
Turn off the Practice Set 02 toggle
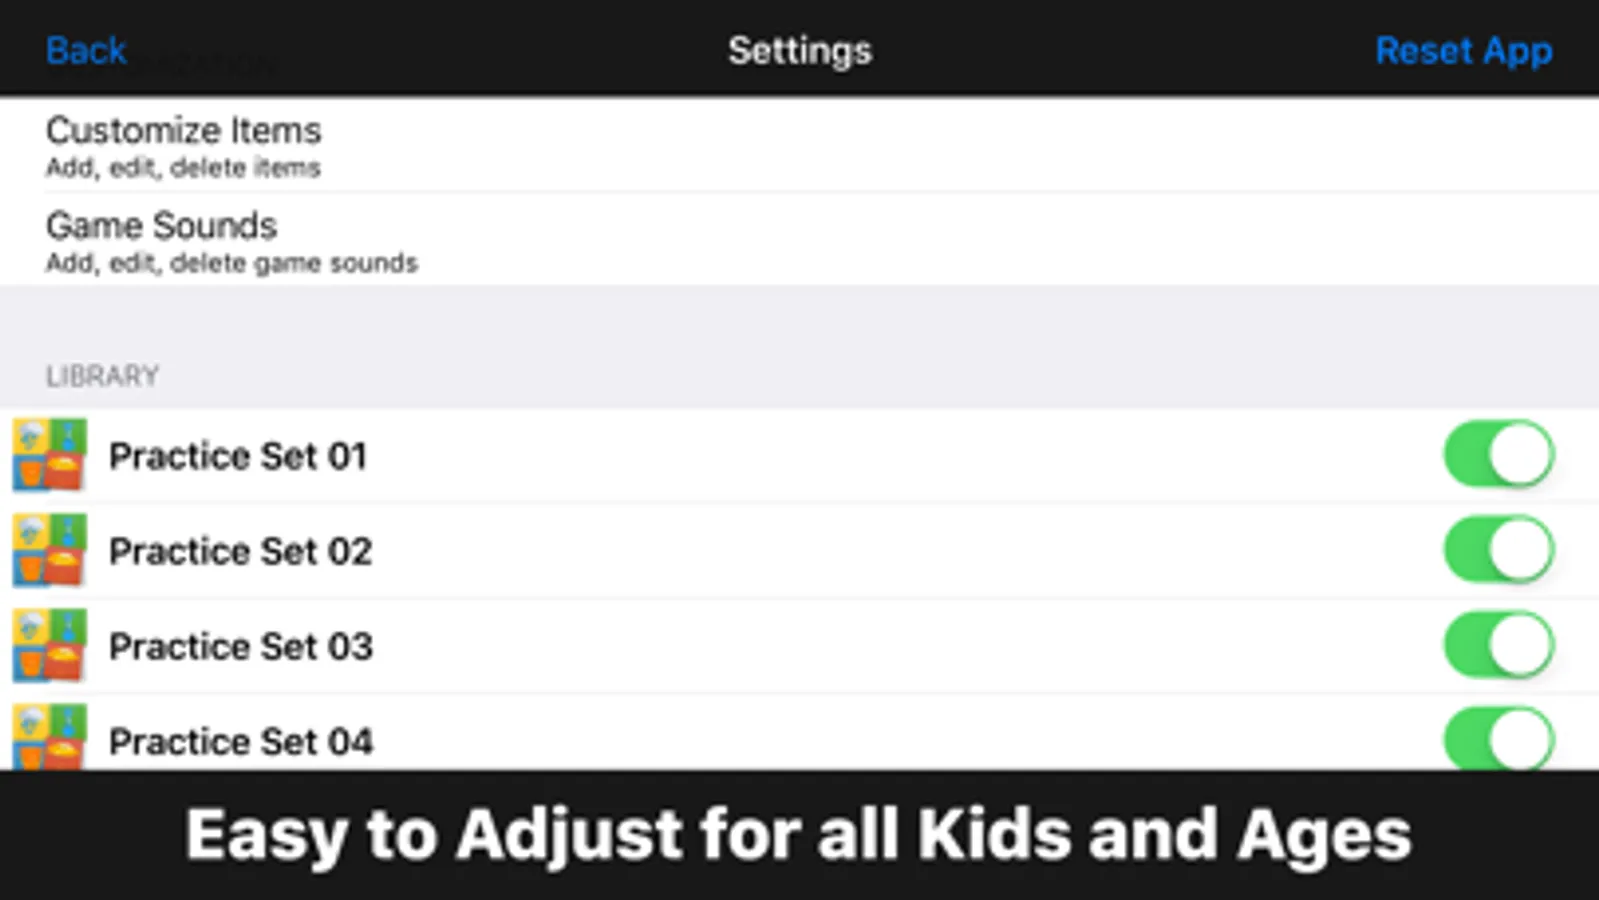click(x=1498, y=549)
